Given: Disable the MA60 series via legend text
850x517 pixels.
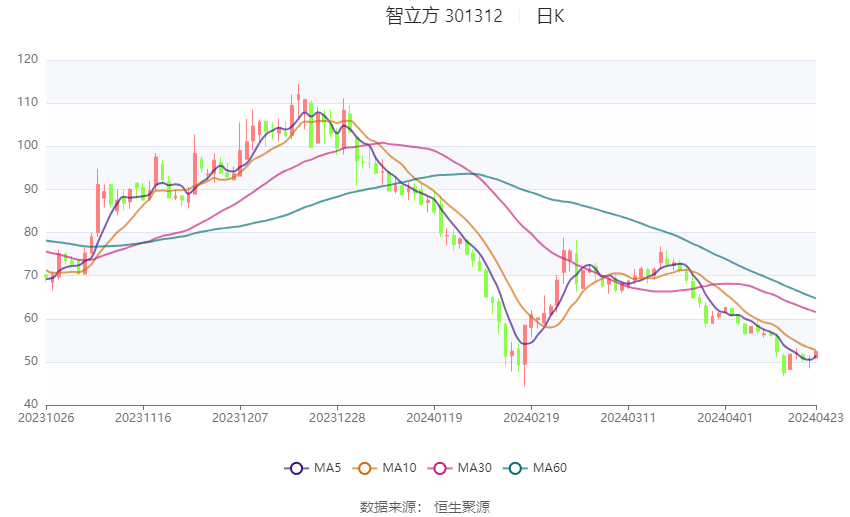Looking at the screenshot, I should [550, 468].
